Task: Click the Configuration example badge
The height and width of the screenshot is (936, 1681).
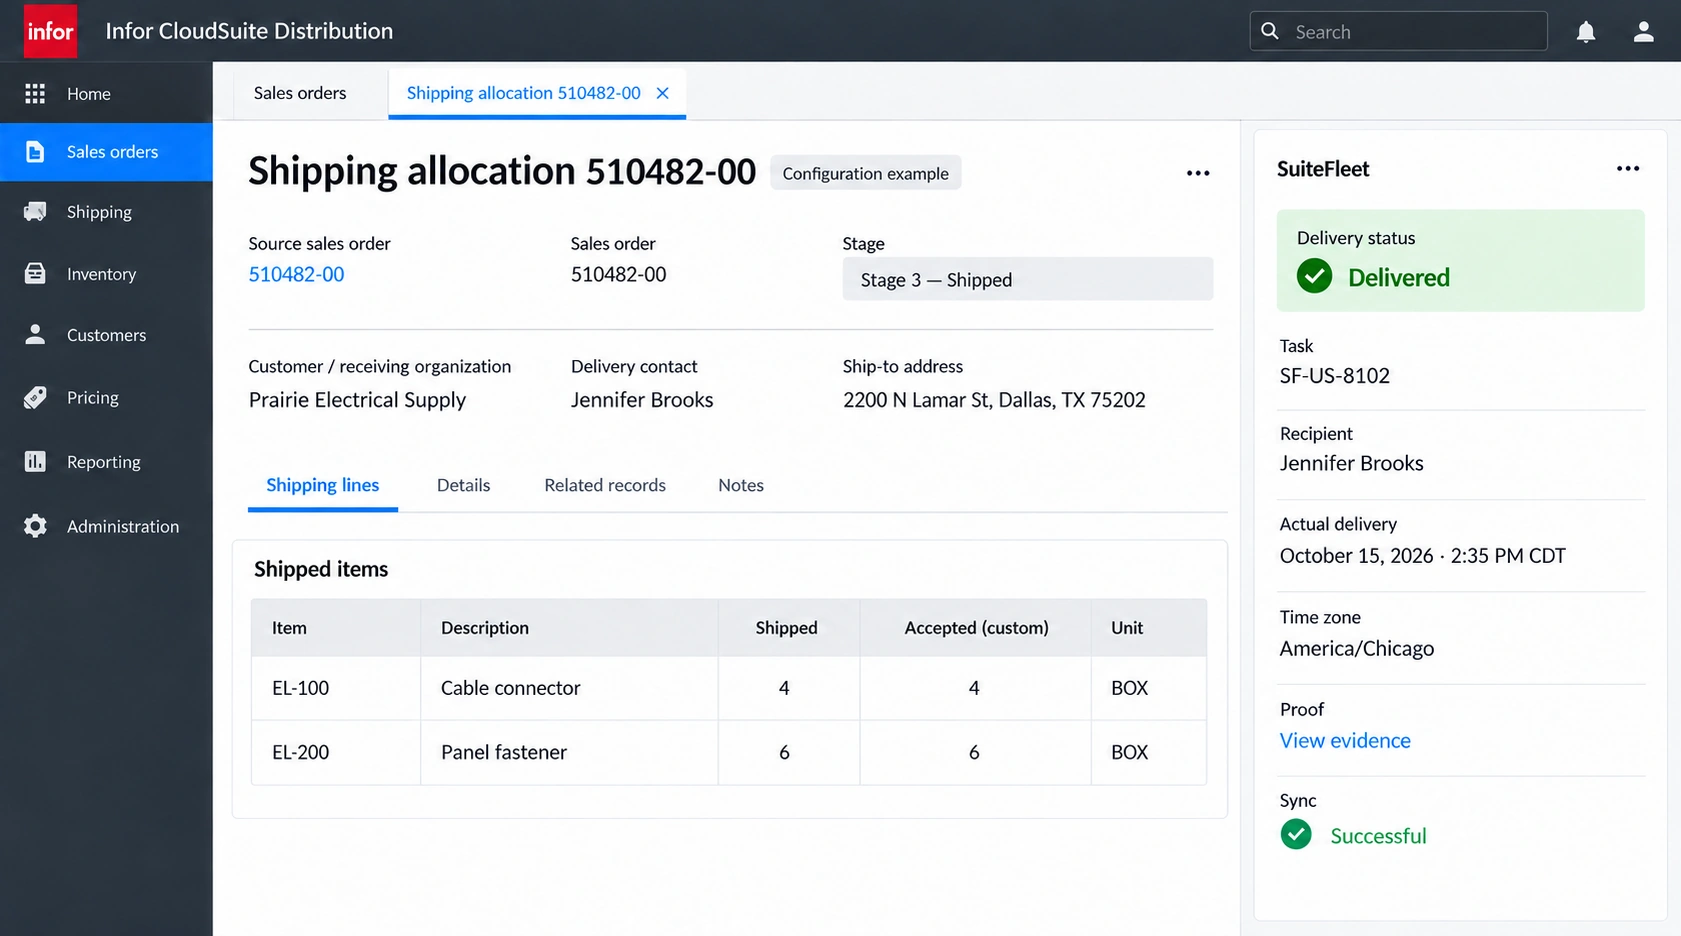Action: (865, 173)
